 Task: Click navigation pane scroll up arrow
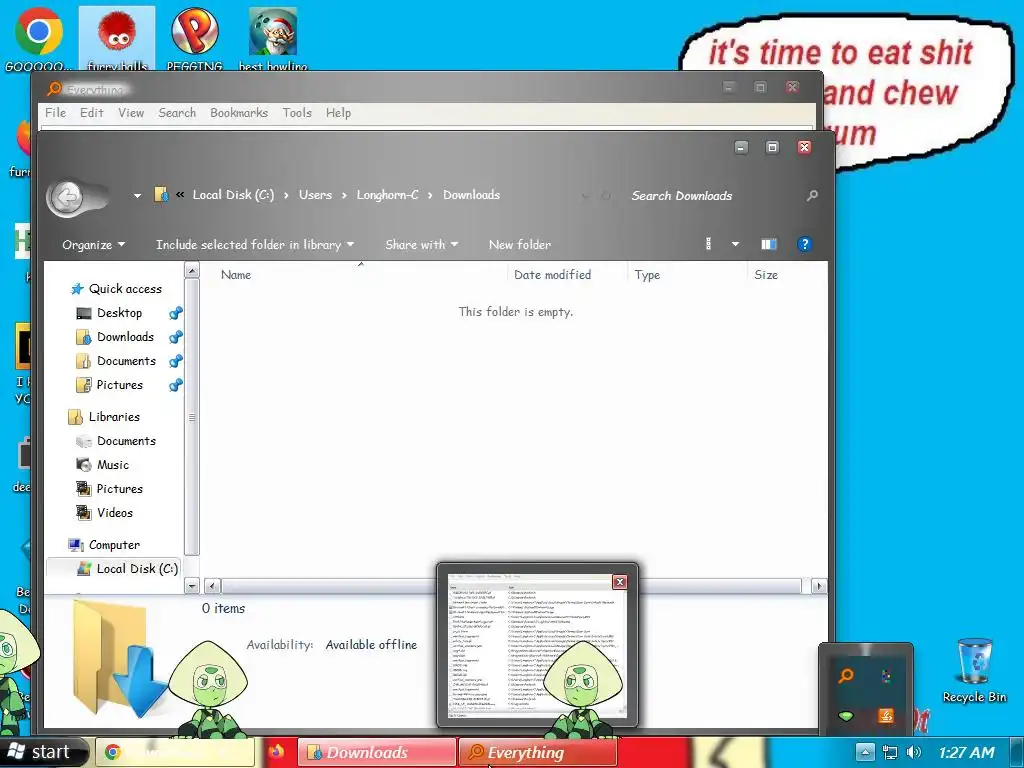(x=192, y=270)
